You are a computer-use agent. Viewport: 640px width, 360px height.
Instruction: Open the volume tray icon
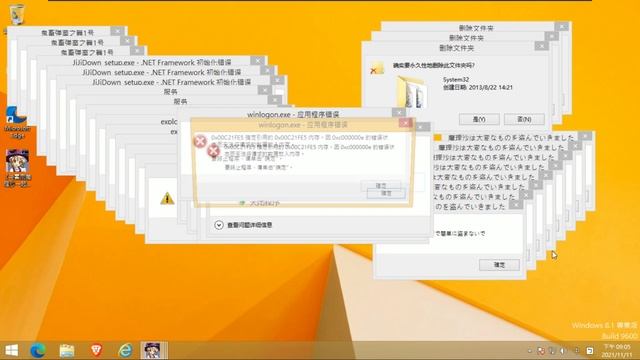pos(563,351)
